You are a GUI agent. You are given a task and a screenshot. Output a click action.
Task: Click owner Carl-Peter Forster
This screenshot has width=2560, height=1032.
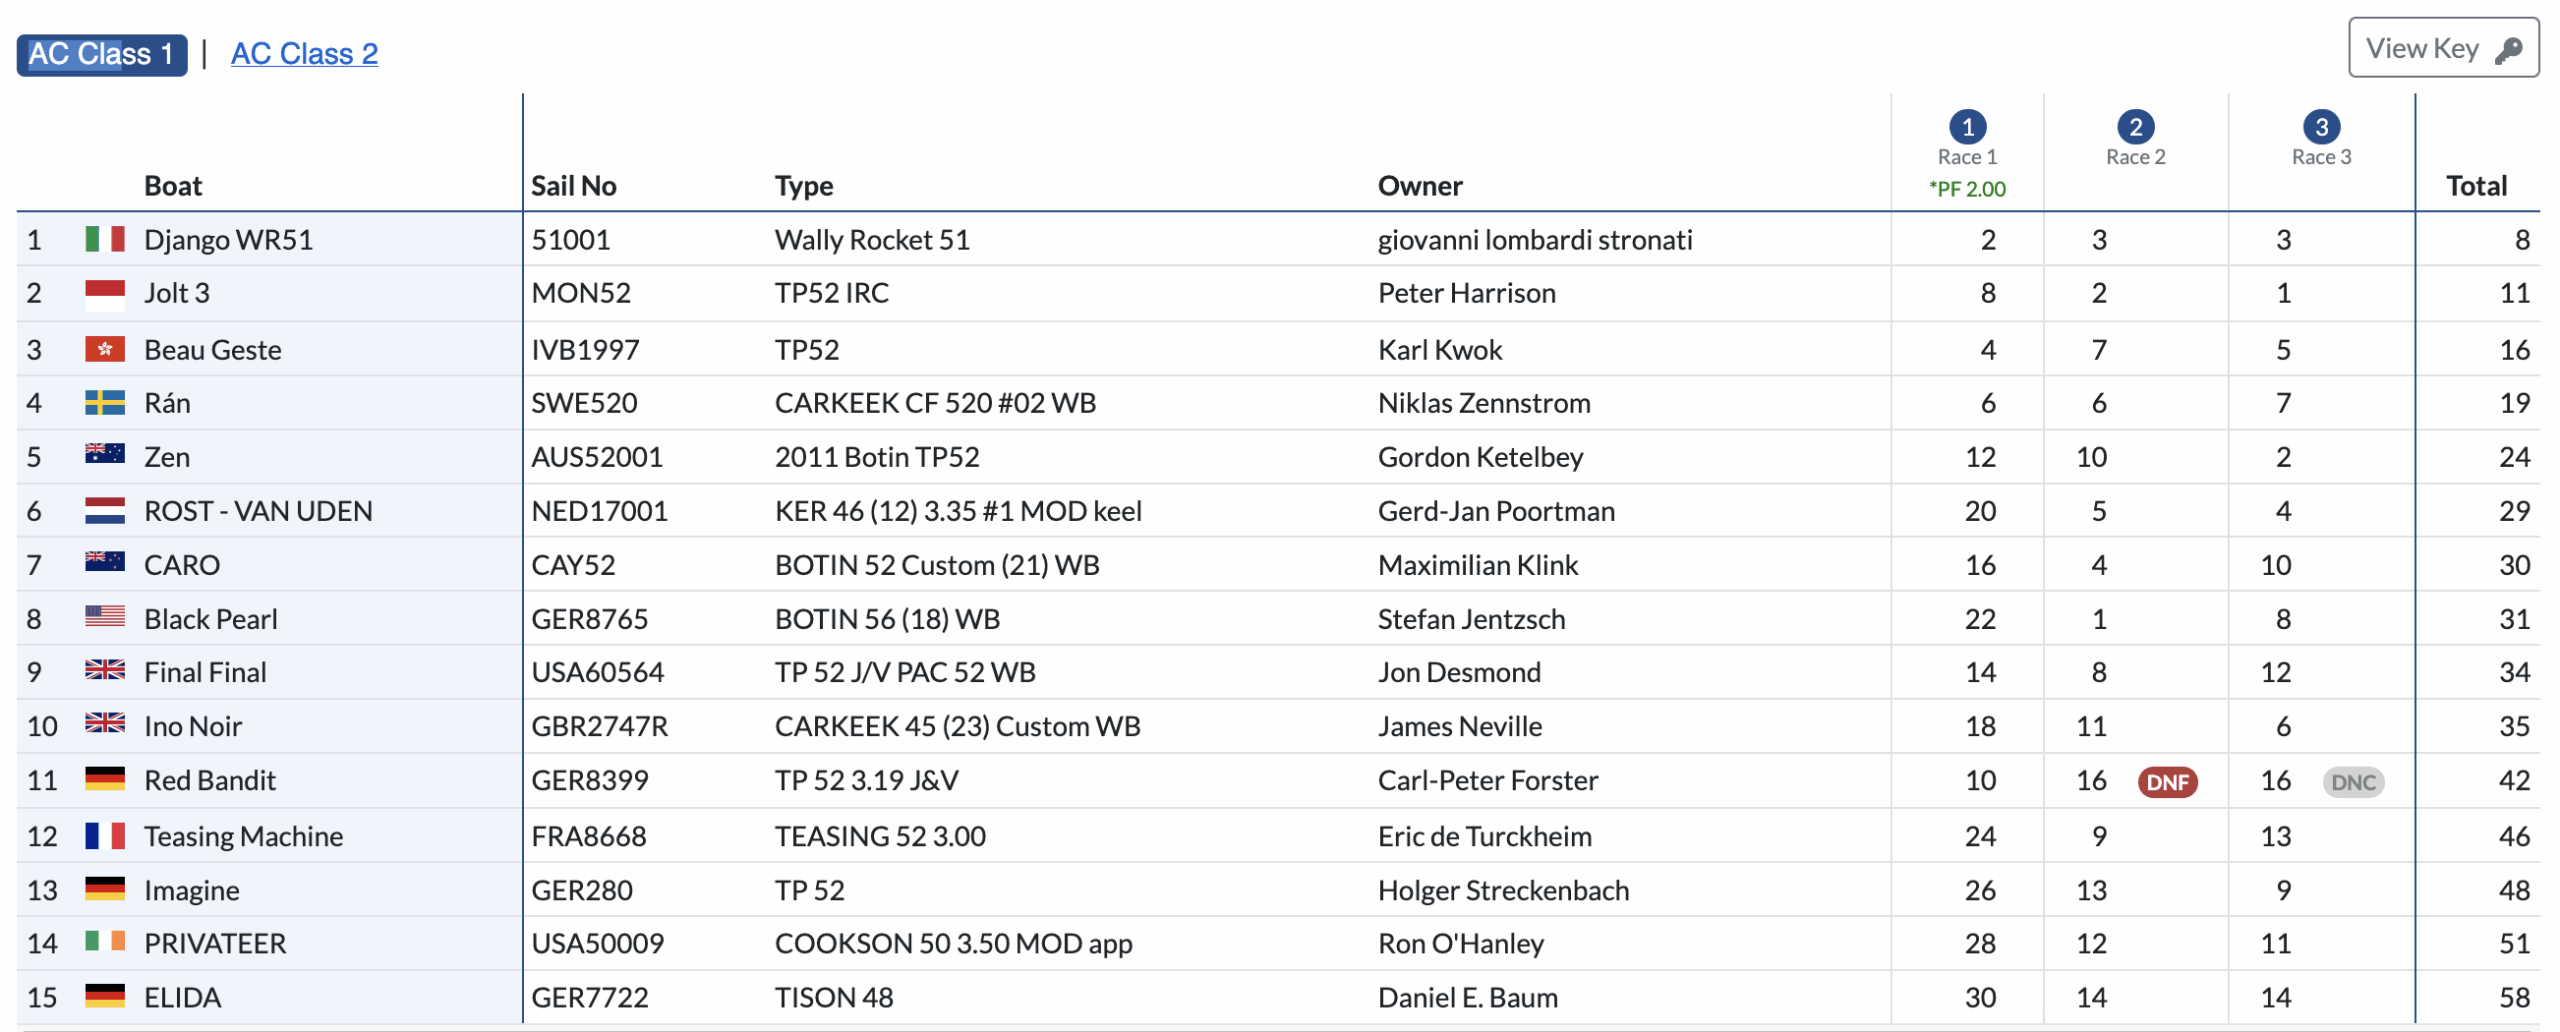click(x=1488, y=780)
